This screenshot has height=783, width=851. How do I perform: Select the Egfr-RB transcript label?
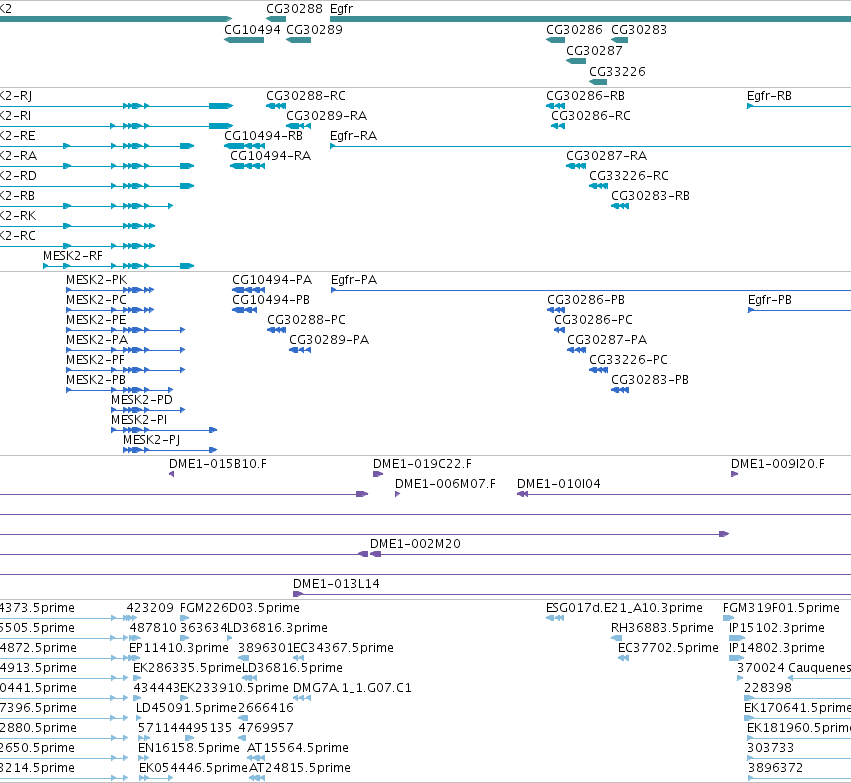pyautogui.click(x=769, y=96)
